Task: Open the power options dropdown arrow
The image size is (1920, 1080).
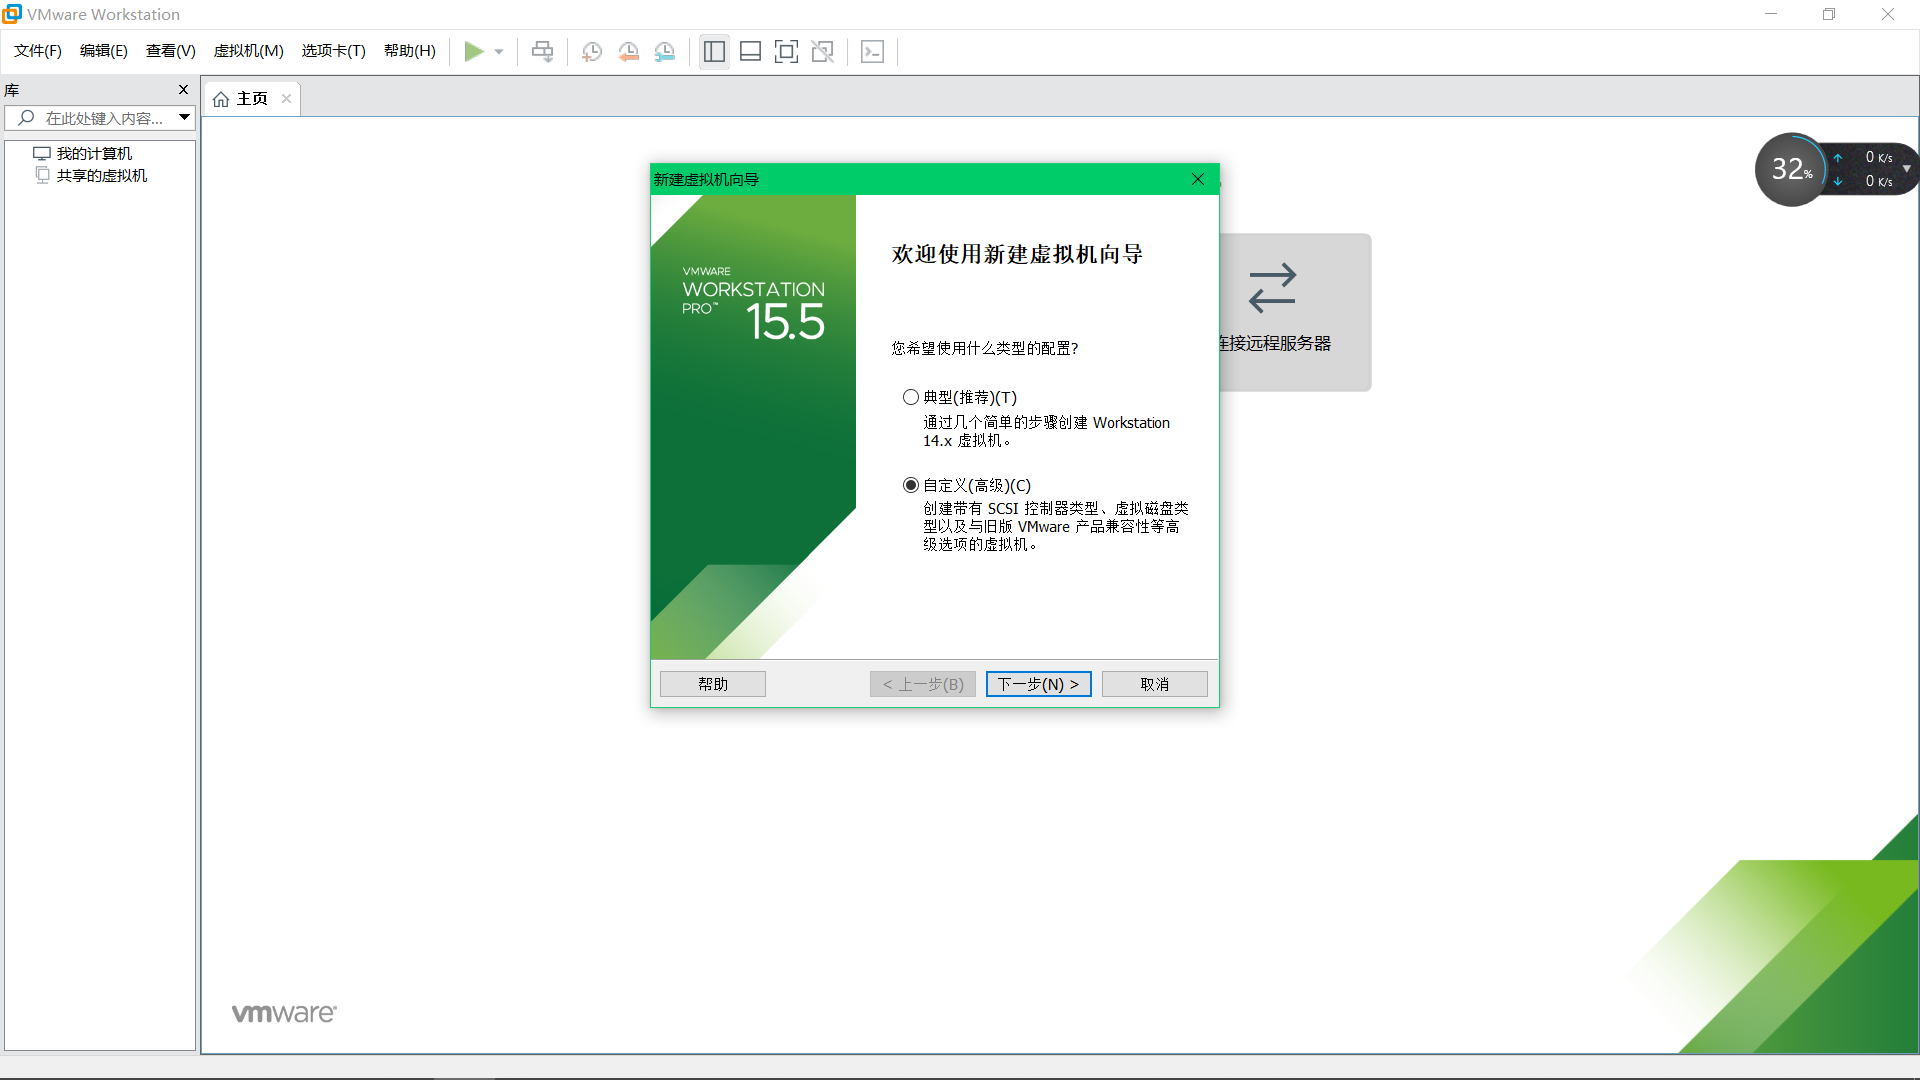Action: pyautogui.click(x=499, y=52)
